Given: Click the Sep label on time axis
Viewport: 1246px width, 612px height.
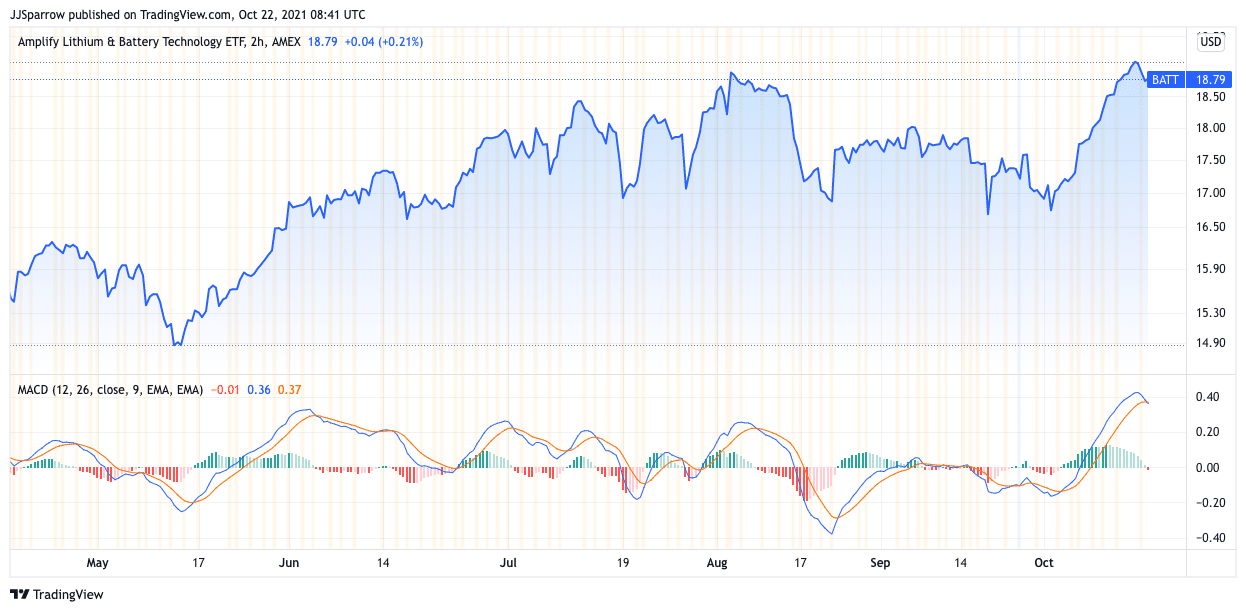Looking at the screenshot, I should pyautogui.click(x=880, y=563).
